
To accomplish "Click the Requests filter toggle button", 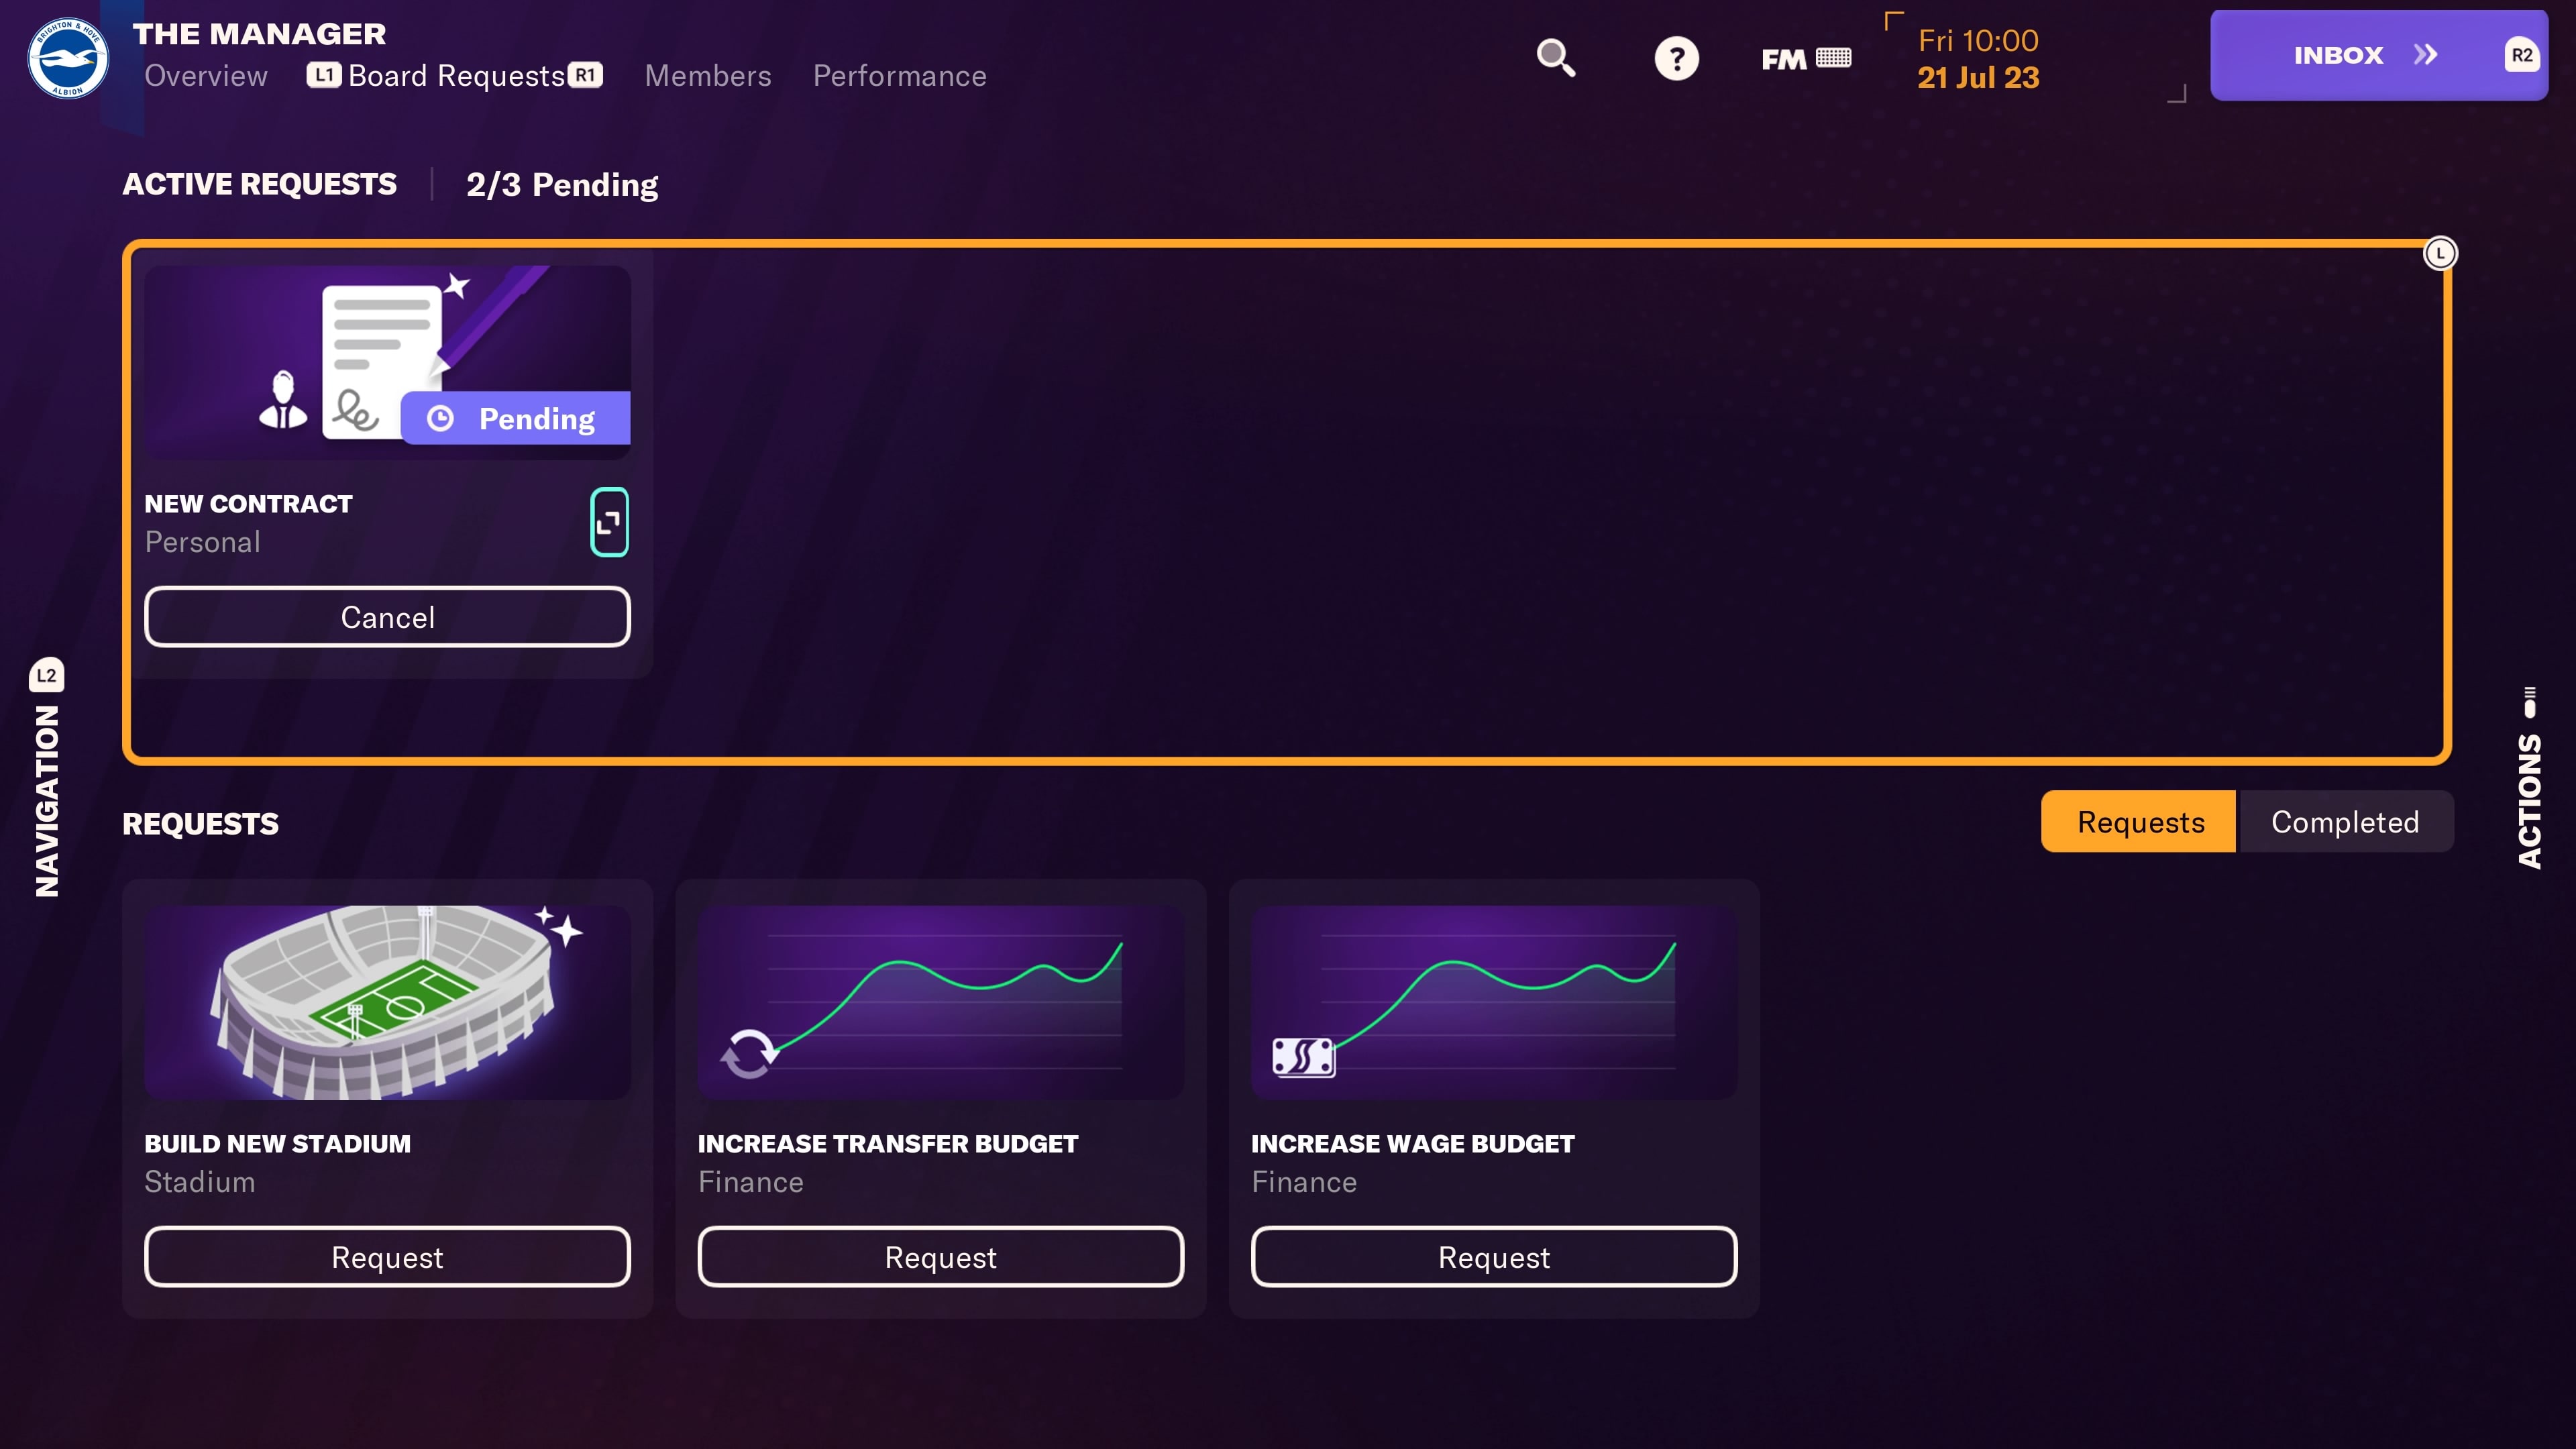I will [x=2139, y=821].
